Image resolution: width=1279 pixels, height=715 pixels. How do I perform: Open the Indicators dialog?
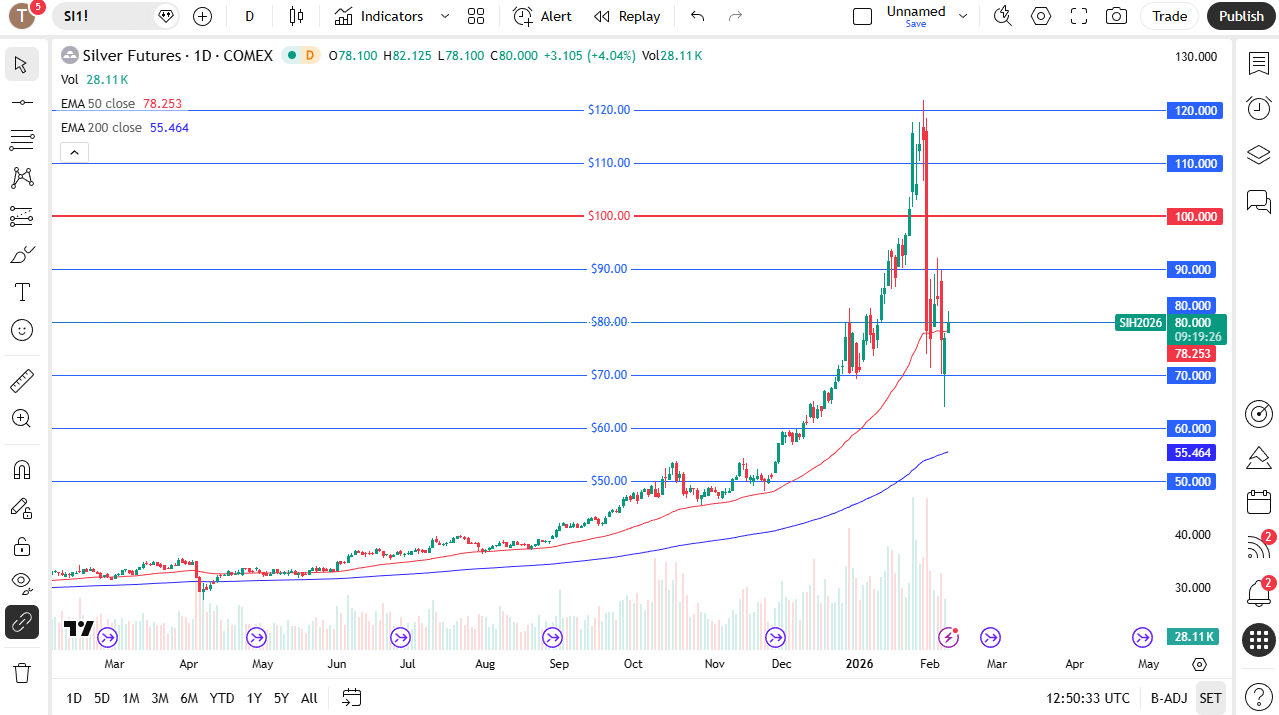379,16
